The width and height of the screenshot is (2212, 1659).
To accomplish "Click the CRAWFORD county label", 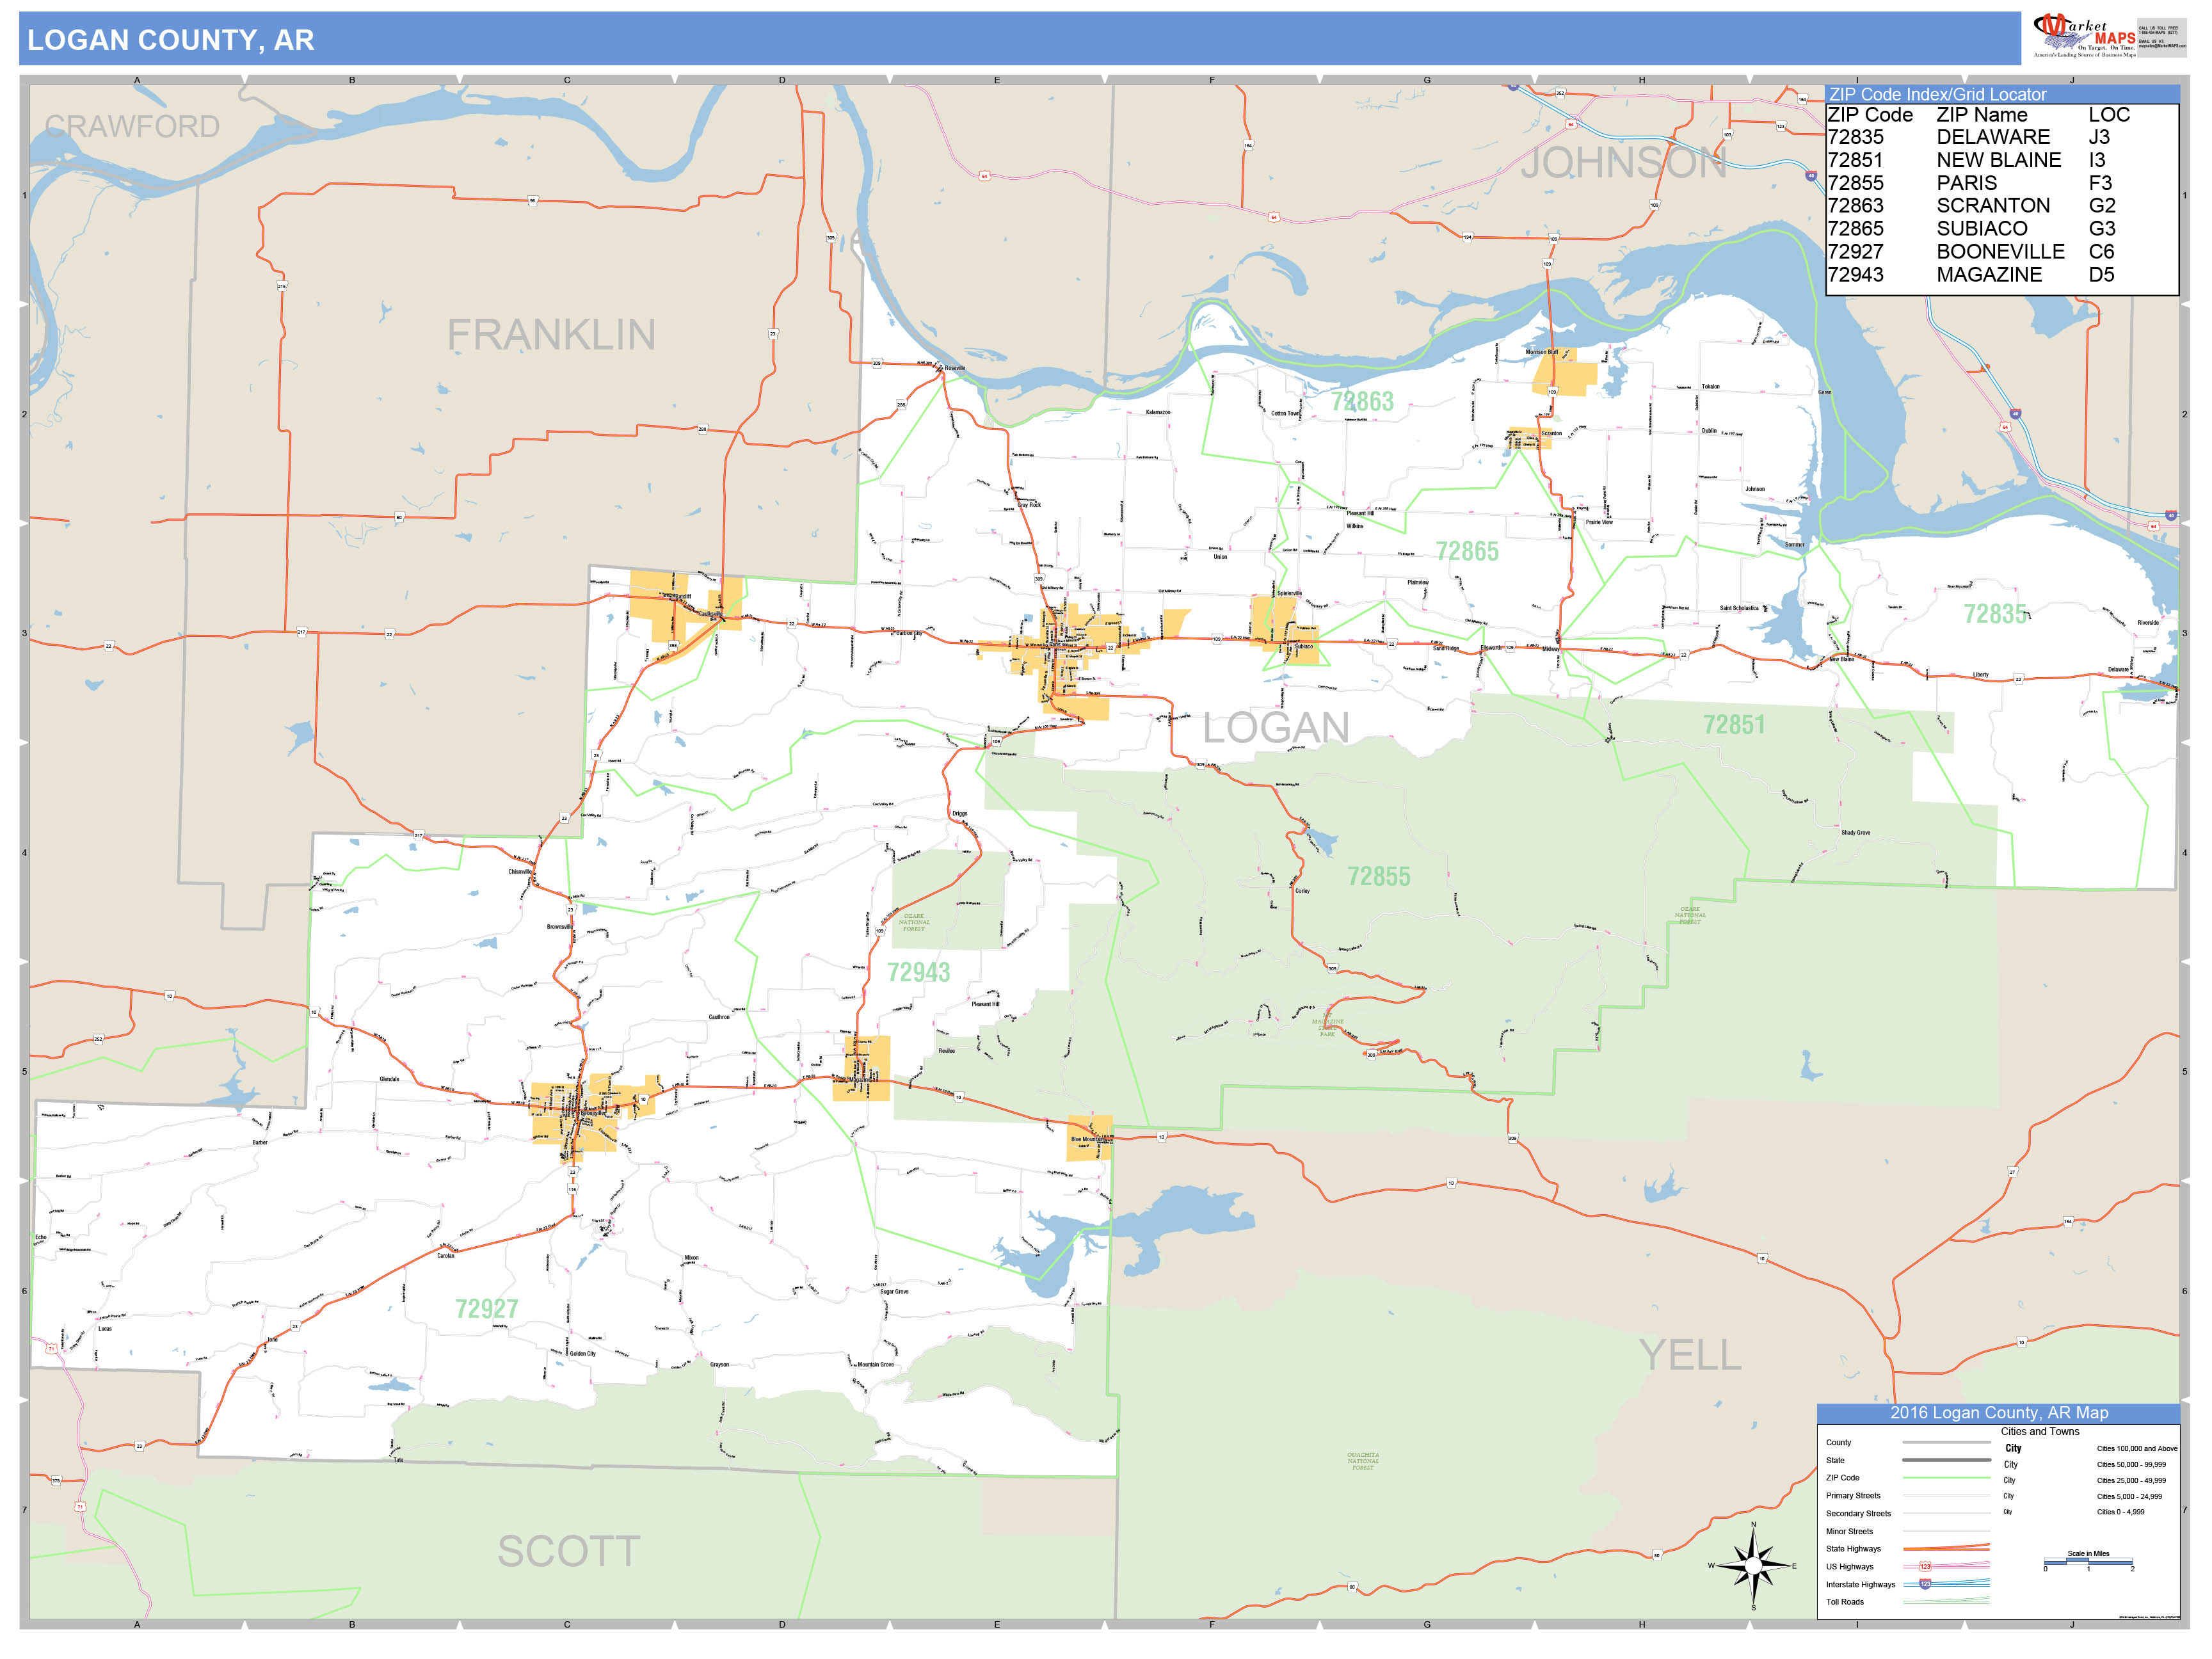I will click(x=132, y=127).
